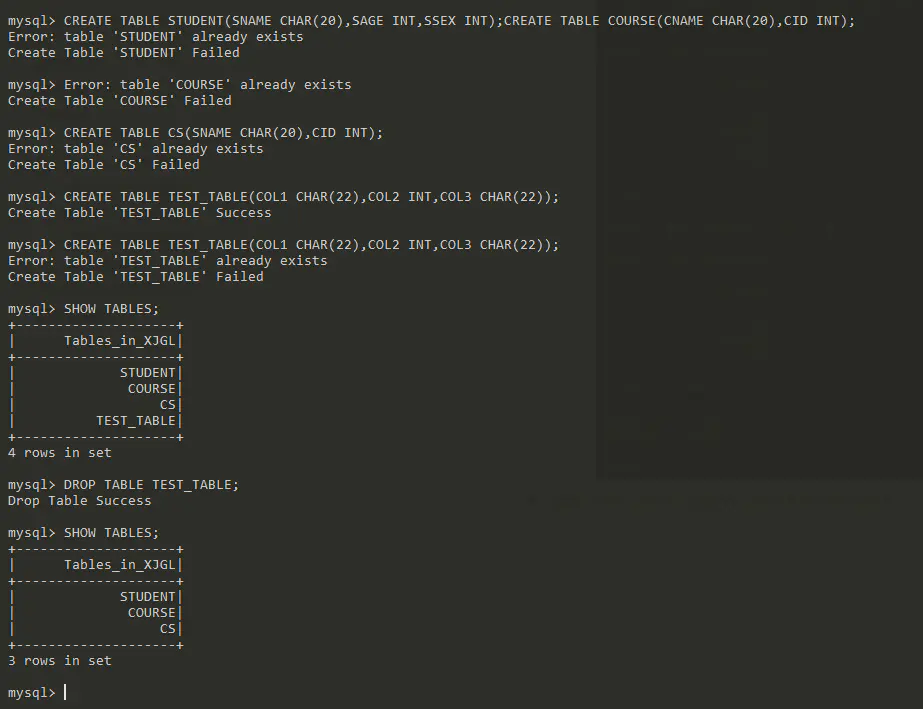
Task: Click the blinking cursor at the last mysql prompt
Action: click(65, 693)
